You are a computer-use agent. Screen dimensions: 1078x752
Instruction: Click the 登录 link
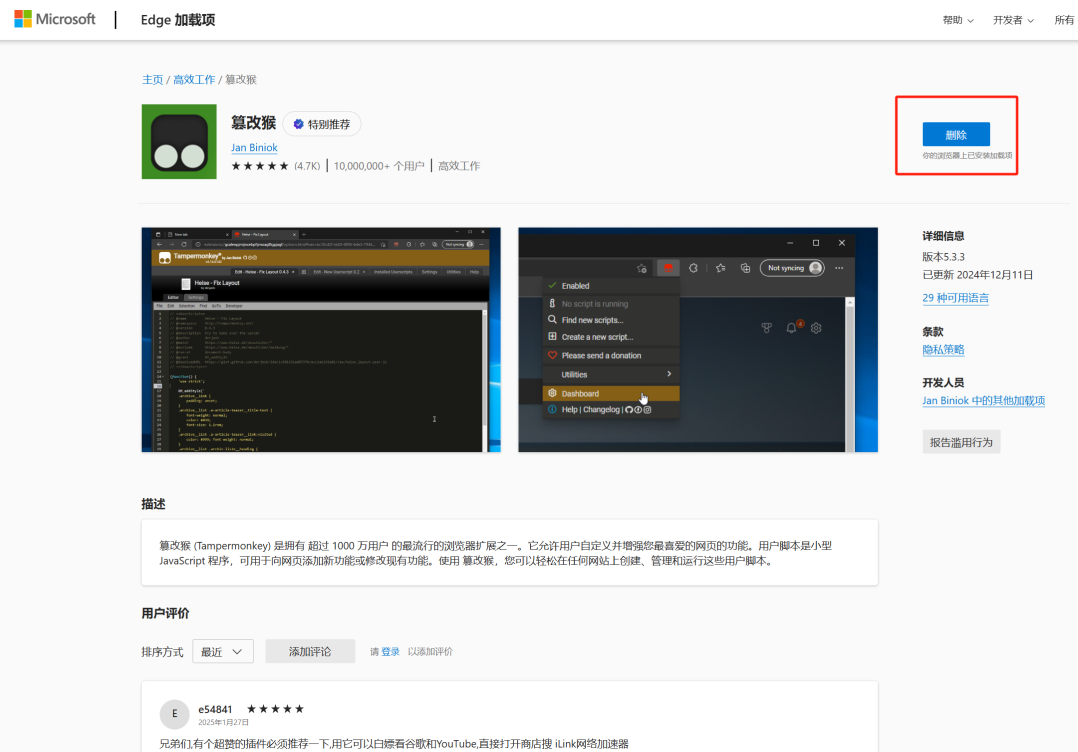click(390, 652)
